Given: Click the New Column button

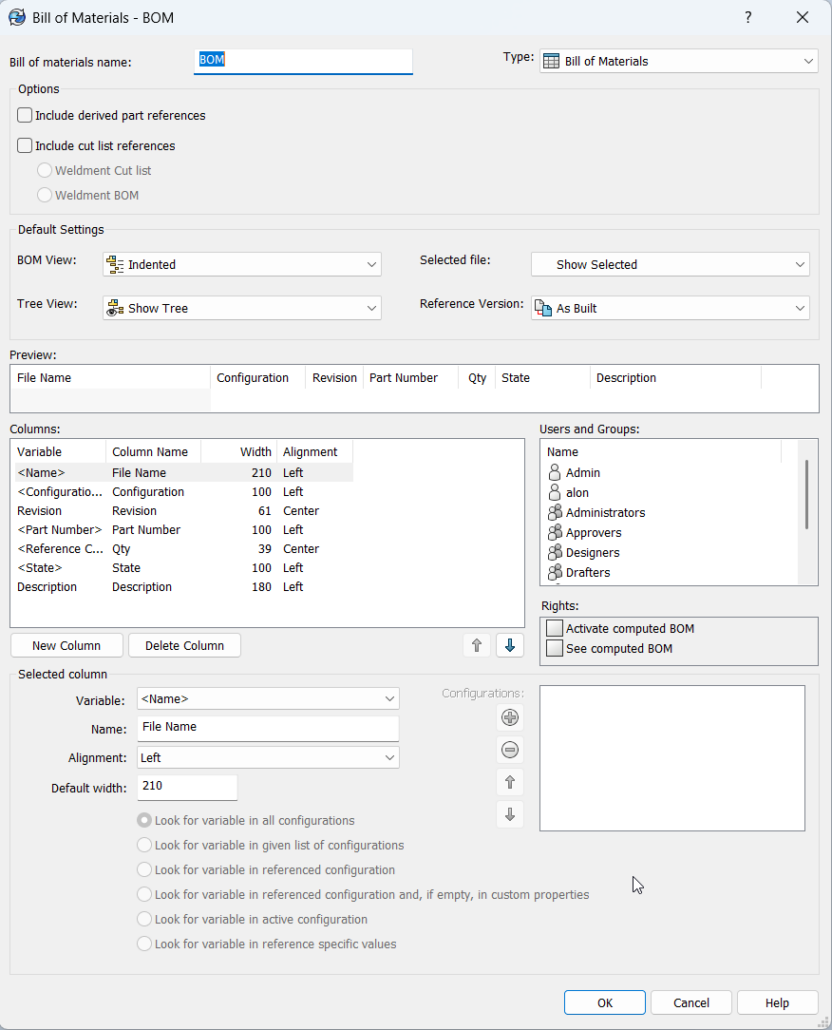Looking at the screenshot, I should pyautogui.click(x=66, y=646).
